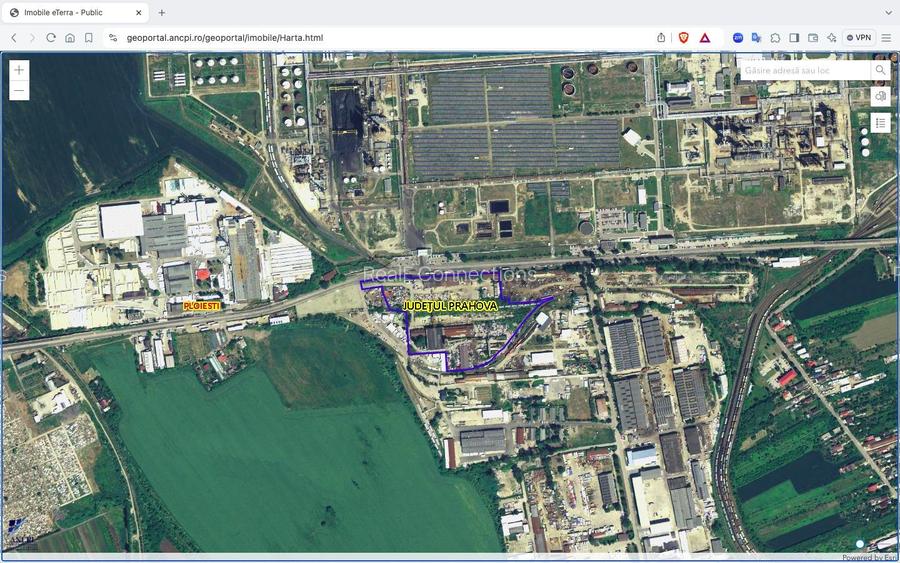Open Brave Wallet icon
Image resolution: width=900 pixels, height=563 pixels.
pyautogui.click(x=813, y=38)
